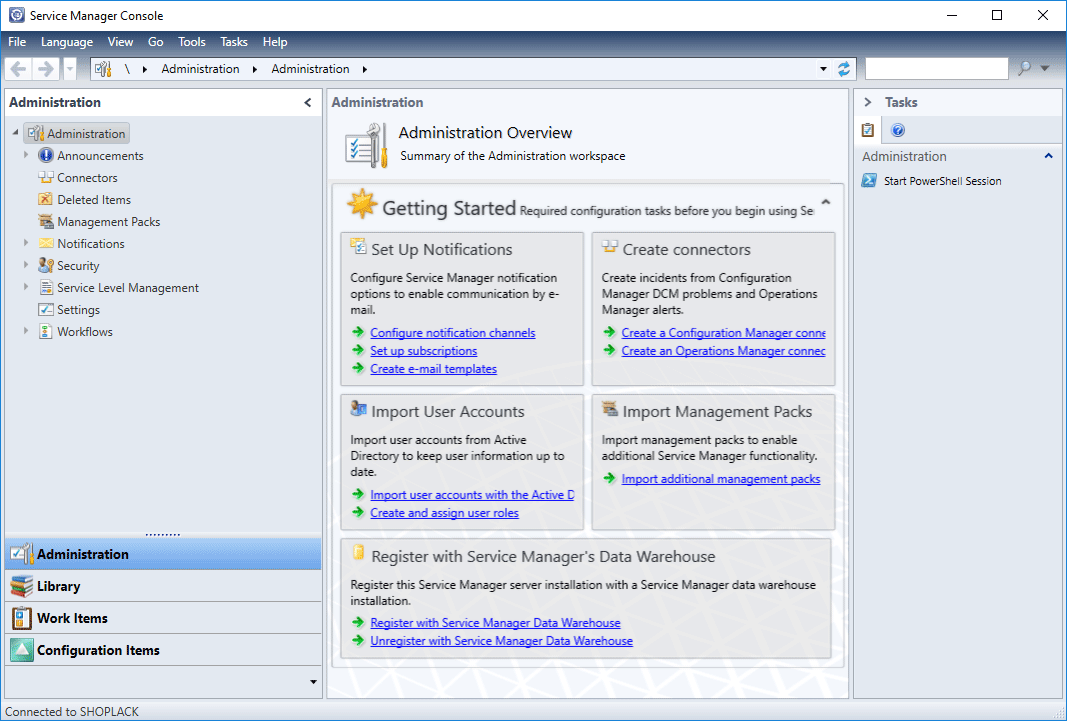Viewport: 1067px width, 721px height.
Task: Click the Import User Accounts card icon
Action: (358, 409)
